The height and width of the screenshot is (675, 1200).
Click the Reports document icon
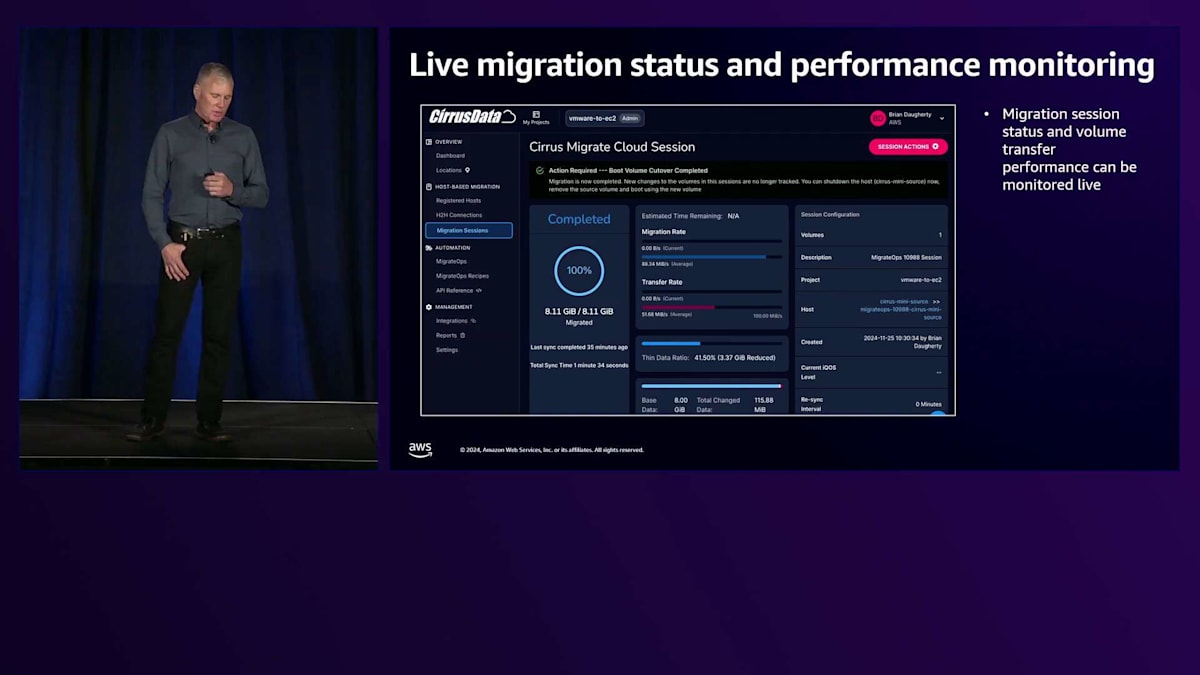[x=462, y=335]
